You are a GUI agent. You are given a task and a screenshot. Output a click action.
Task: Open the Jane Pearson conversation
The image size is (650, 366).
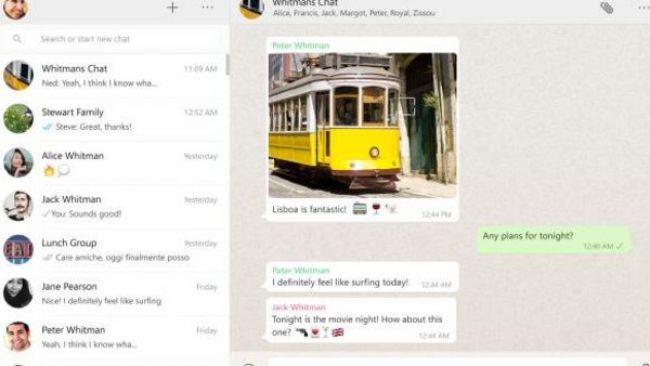pyautogui.click(x=114, y=293)
